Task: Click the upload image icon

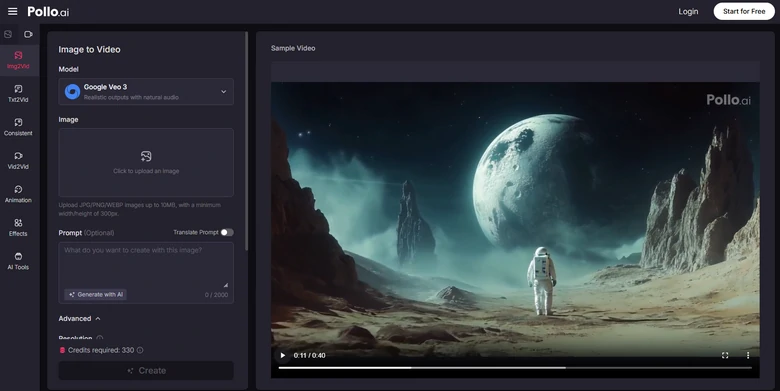Action: click(146, 156)
